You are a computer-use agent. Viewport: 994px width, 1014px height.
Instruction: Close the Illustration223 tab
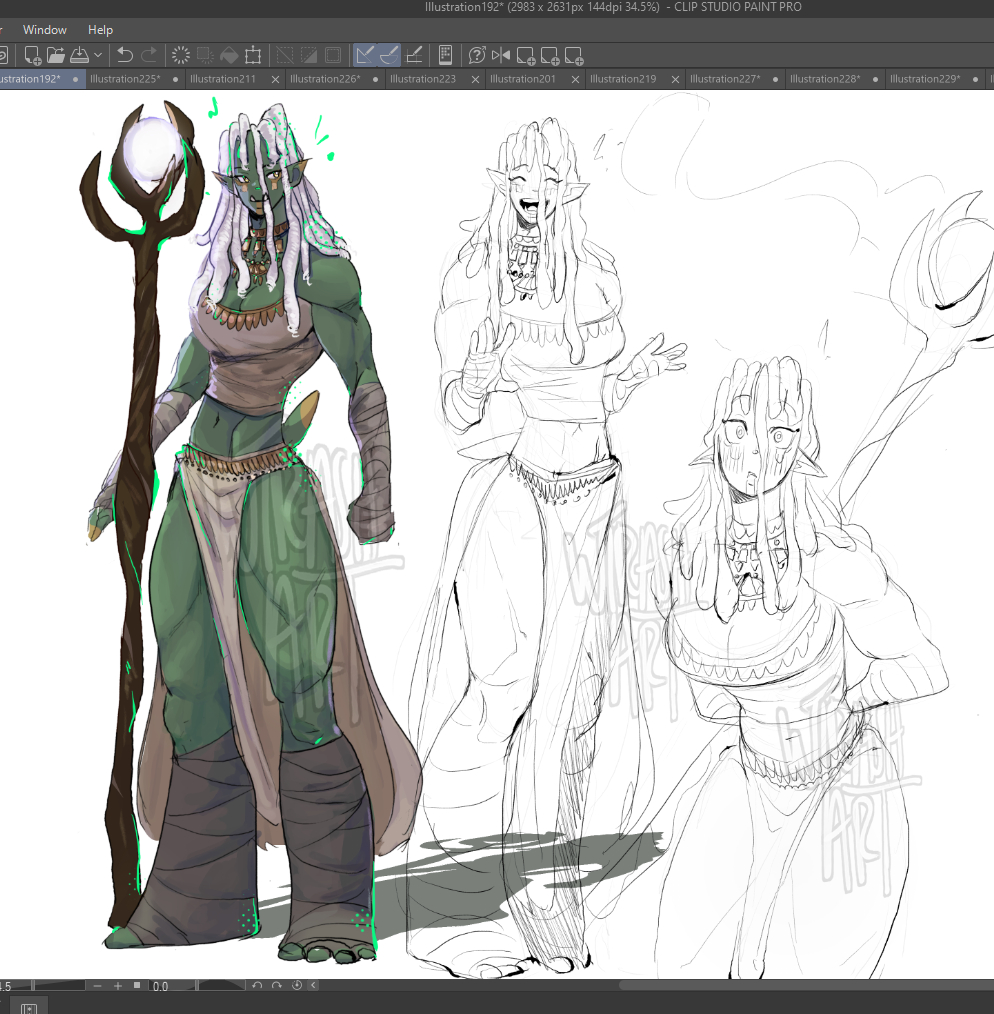coord(475,79)
